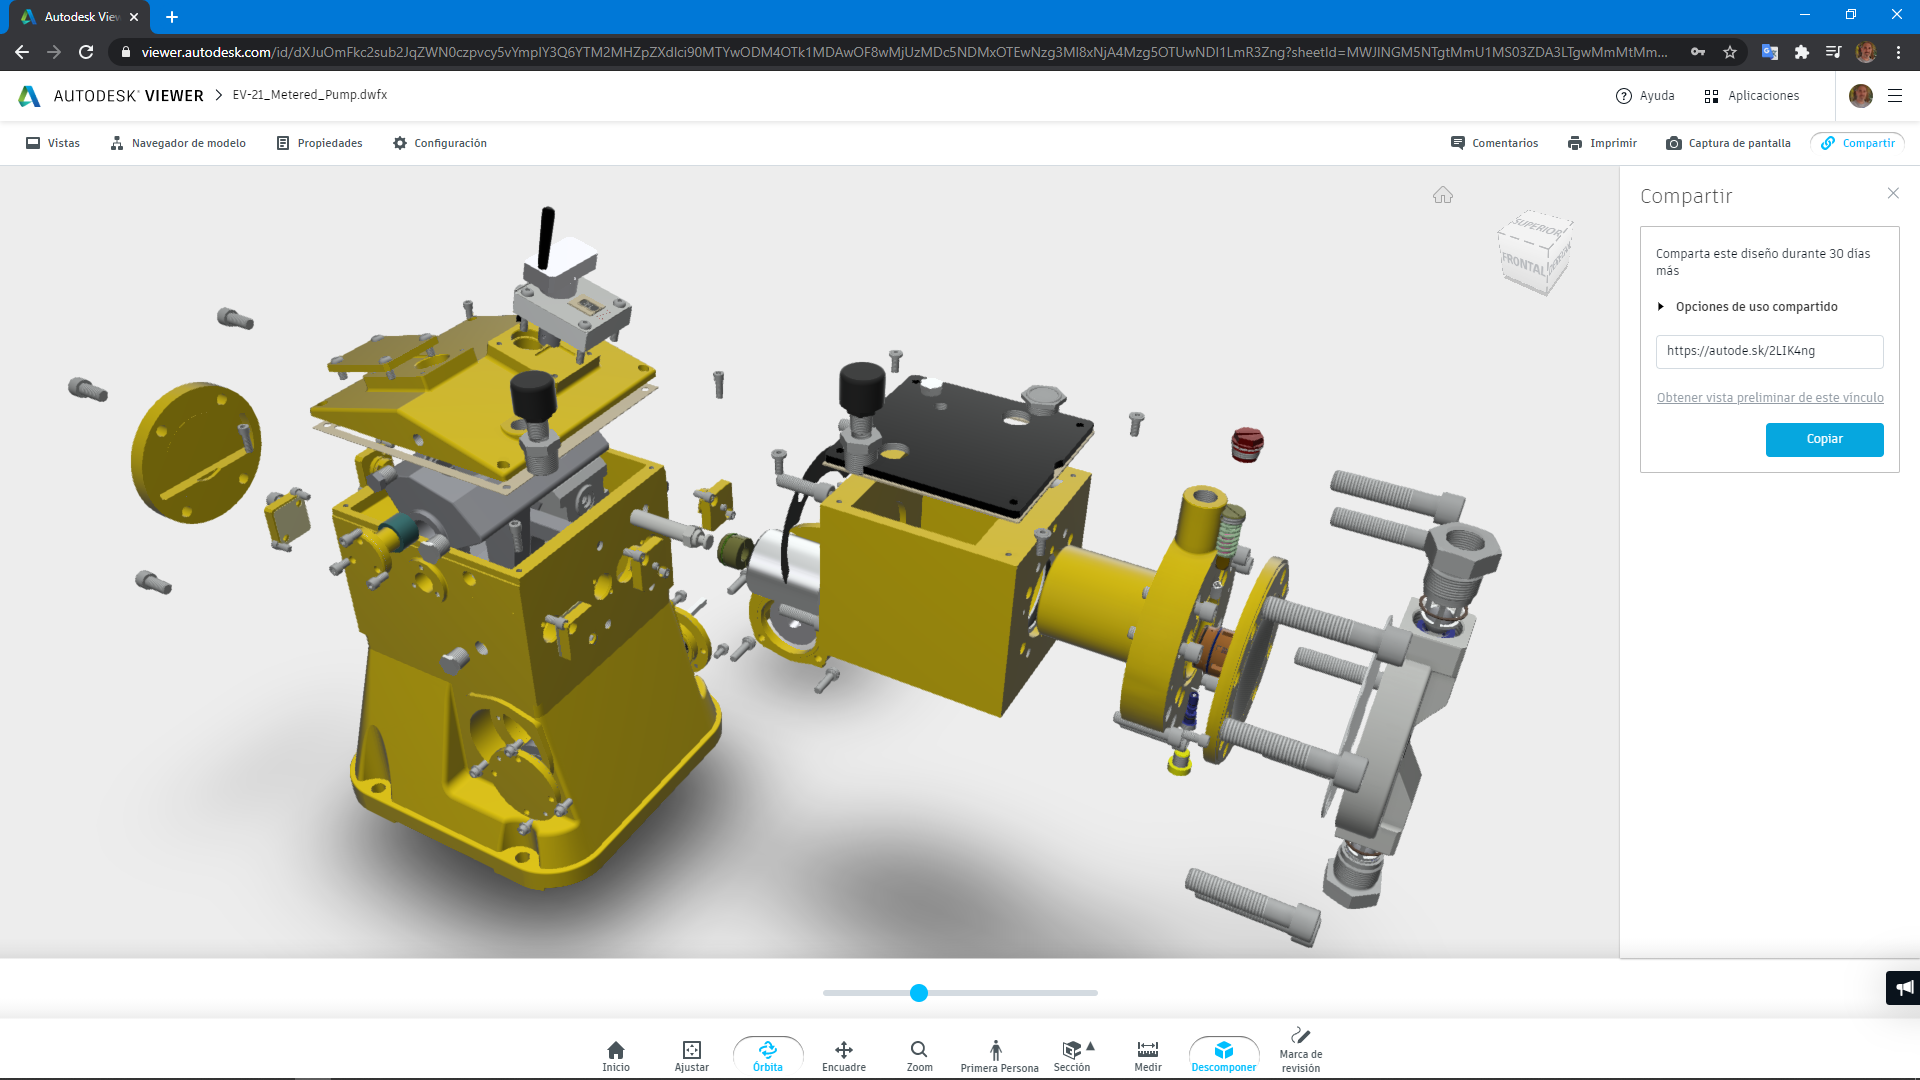Open Sección options arrow
Viewport: 1920px width, 1080px height.
(1091, 1046)
